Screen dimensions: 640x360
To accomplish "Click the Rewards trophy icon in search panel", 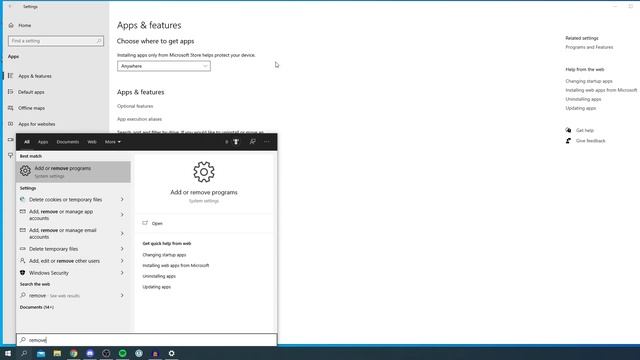I will 236,142.
